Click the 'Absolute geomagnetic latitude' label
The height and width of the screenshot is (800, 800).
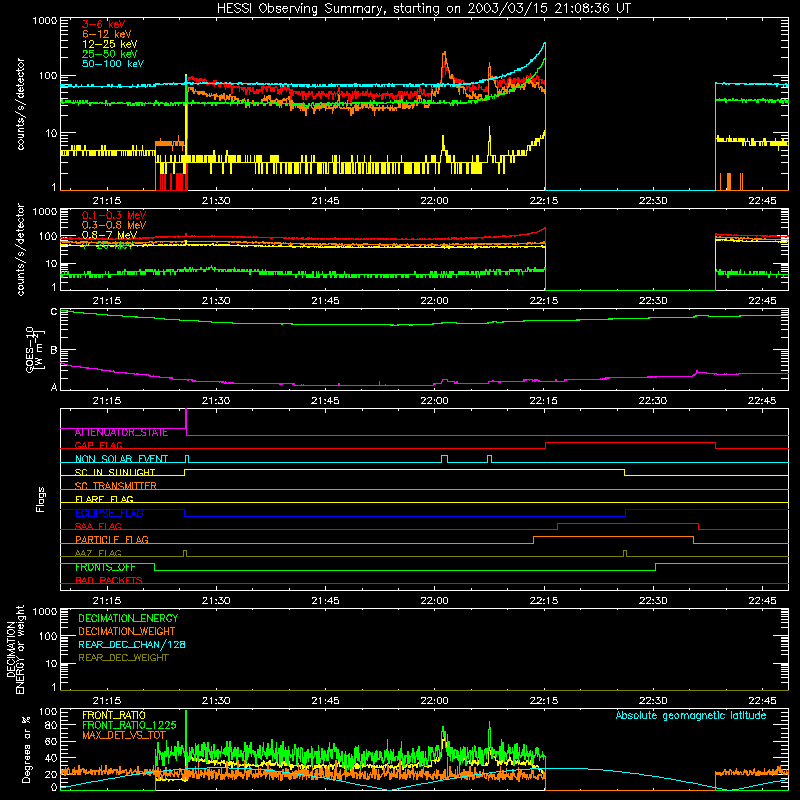(x=691, y=715)
